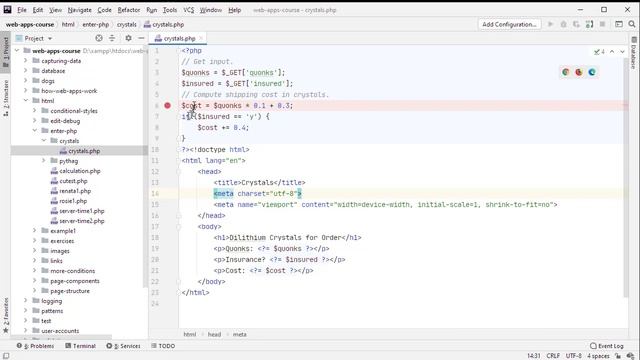Click the locate-file target icon in Project panel
This screenshot has width=640, height=360.
99,38
